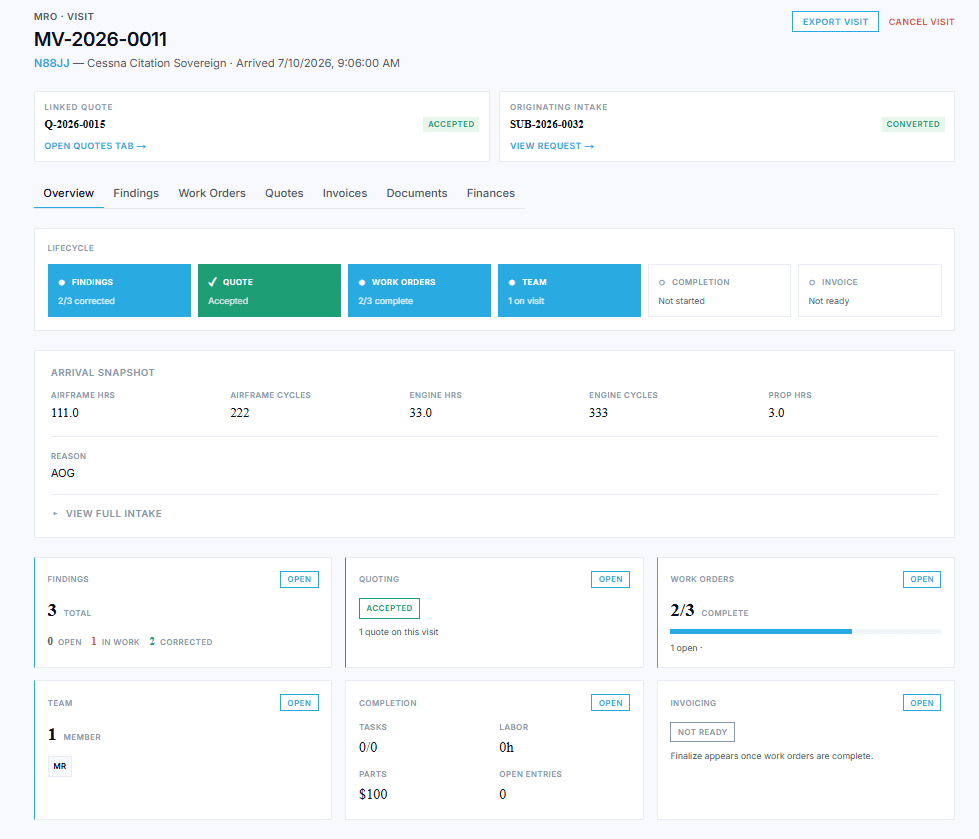Select the Documents tab

tap(417, 194)
